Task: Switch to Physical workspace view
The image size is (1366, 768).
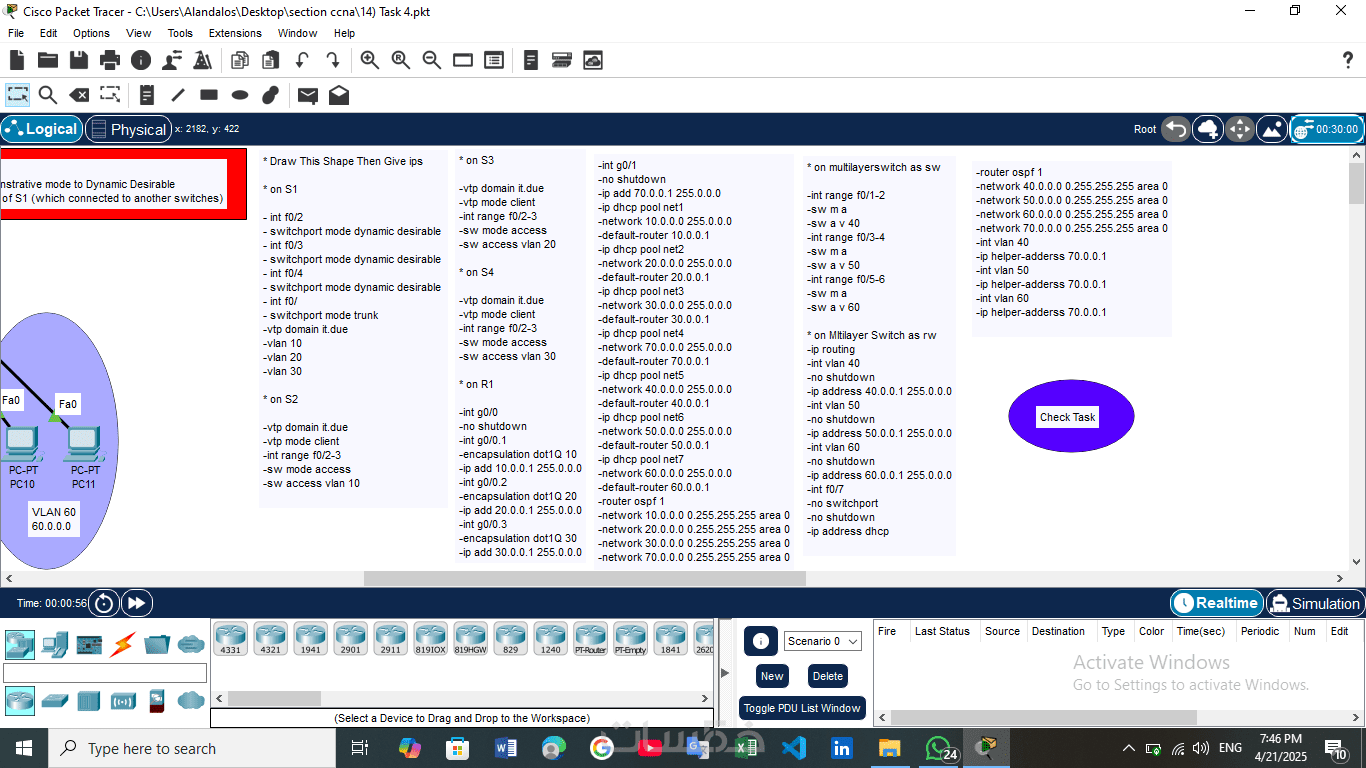Action: click(128, 129)
